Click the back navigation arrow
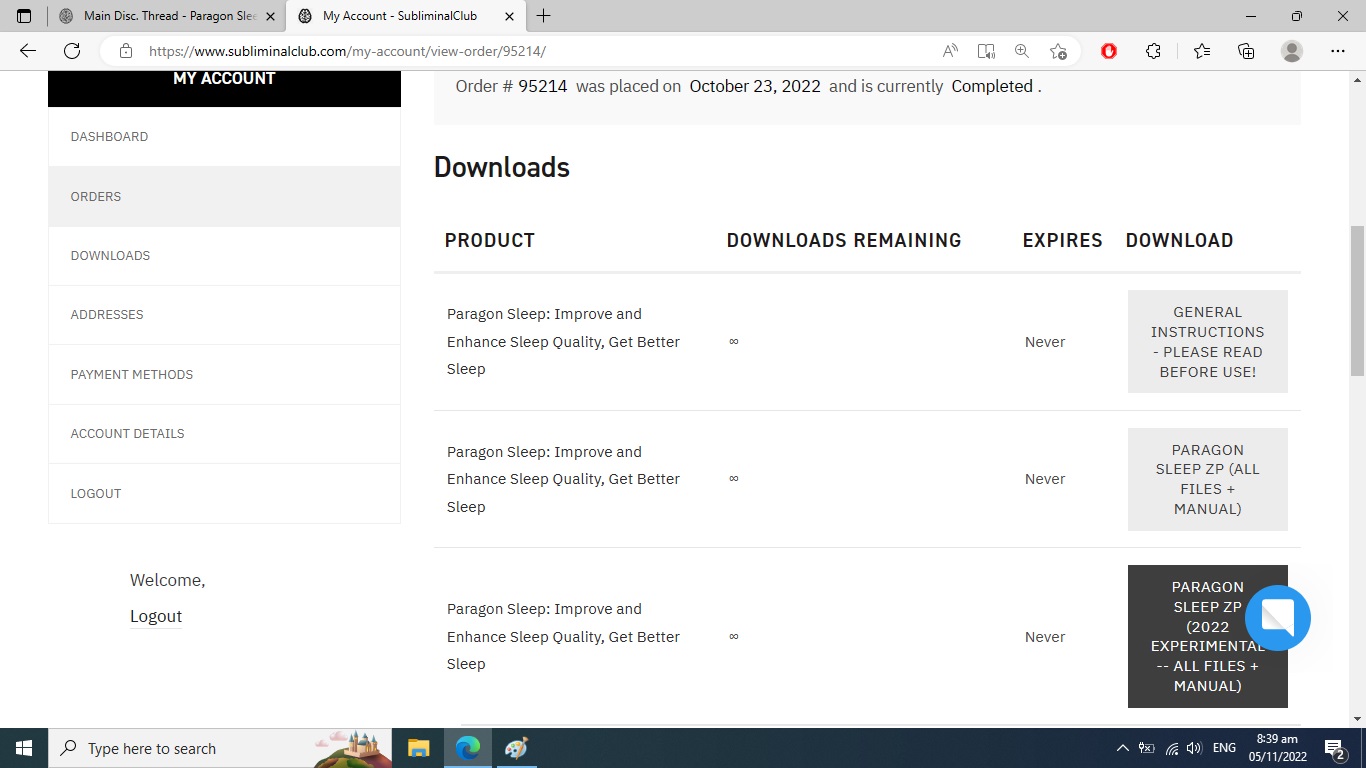The height and width of the screenshot is (768, 1366). (28, 51)
